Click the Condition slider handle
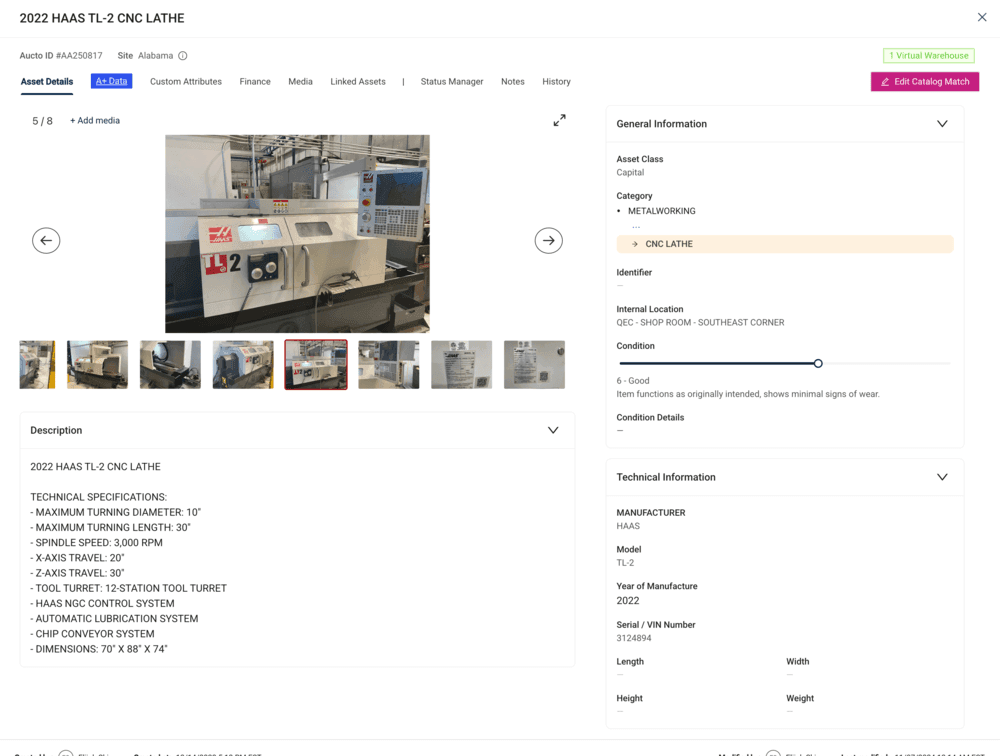 pos(818,363)
